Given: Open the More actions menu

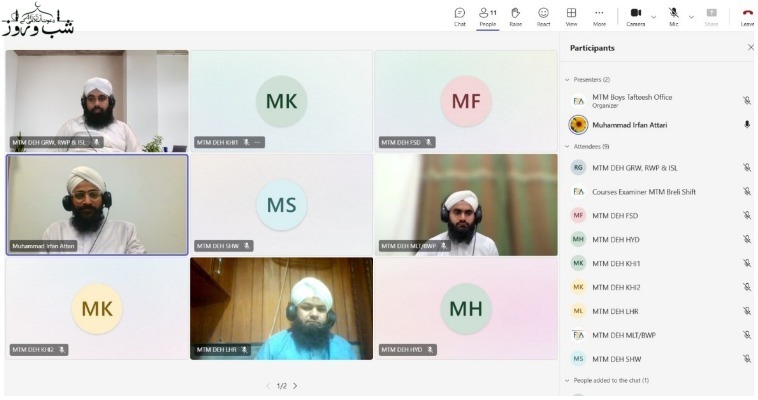Looking at the screenshot, I should click(599, 15).
